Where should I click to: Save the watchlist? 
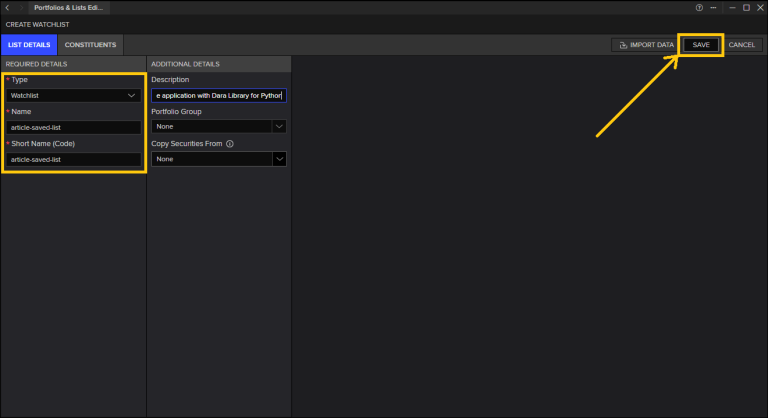(x=701, y=45)
